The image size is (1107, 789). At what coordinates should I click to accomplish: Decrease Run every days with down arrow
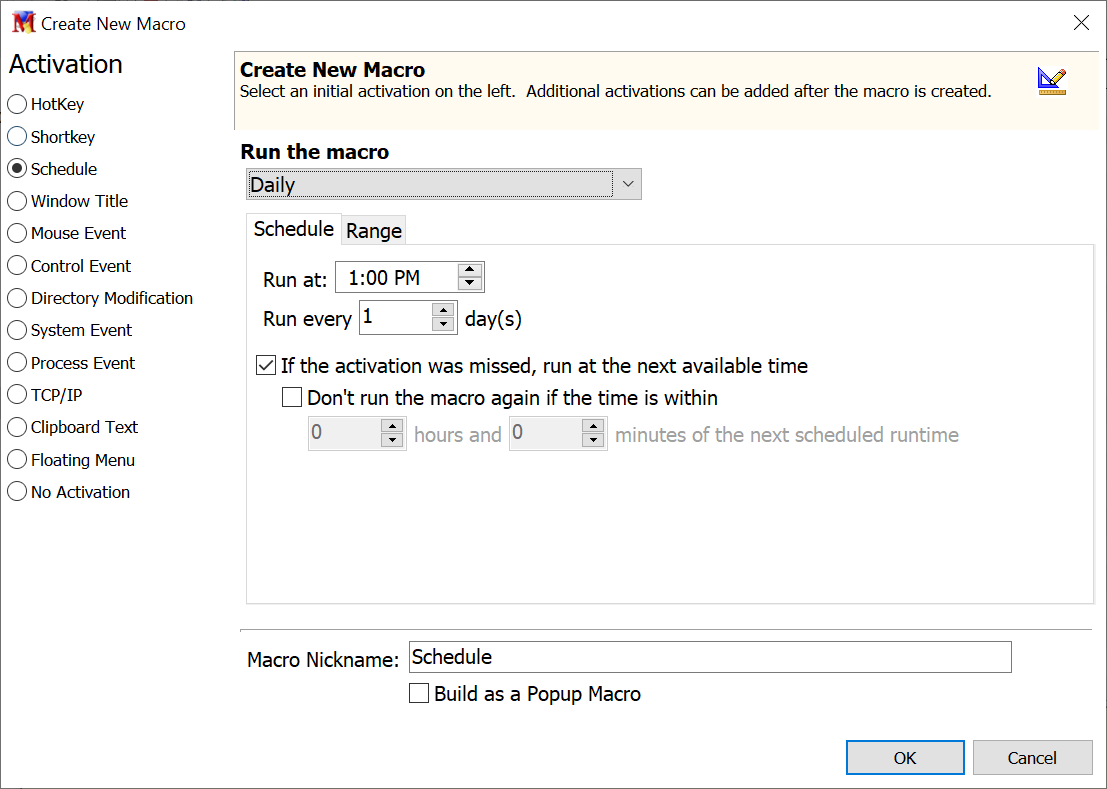tap(444, 325)
